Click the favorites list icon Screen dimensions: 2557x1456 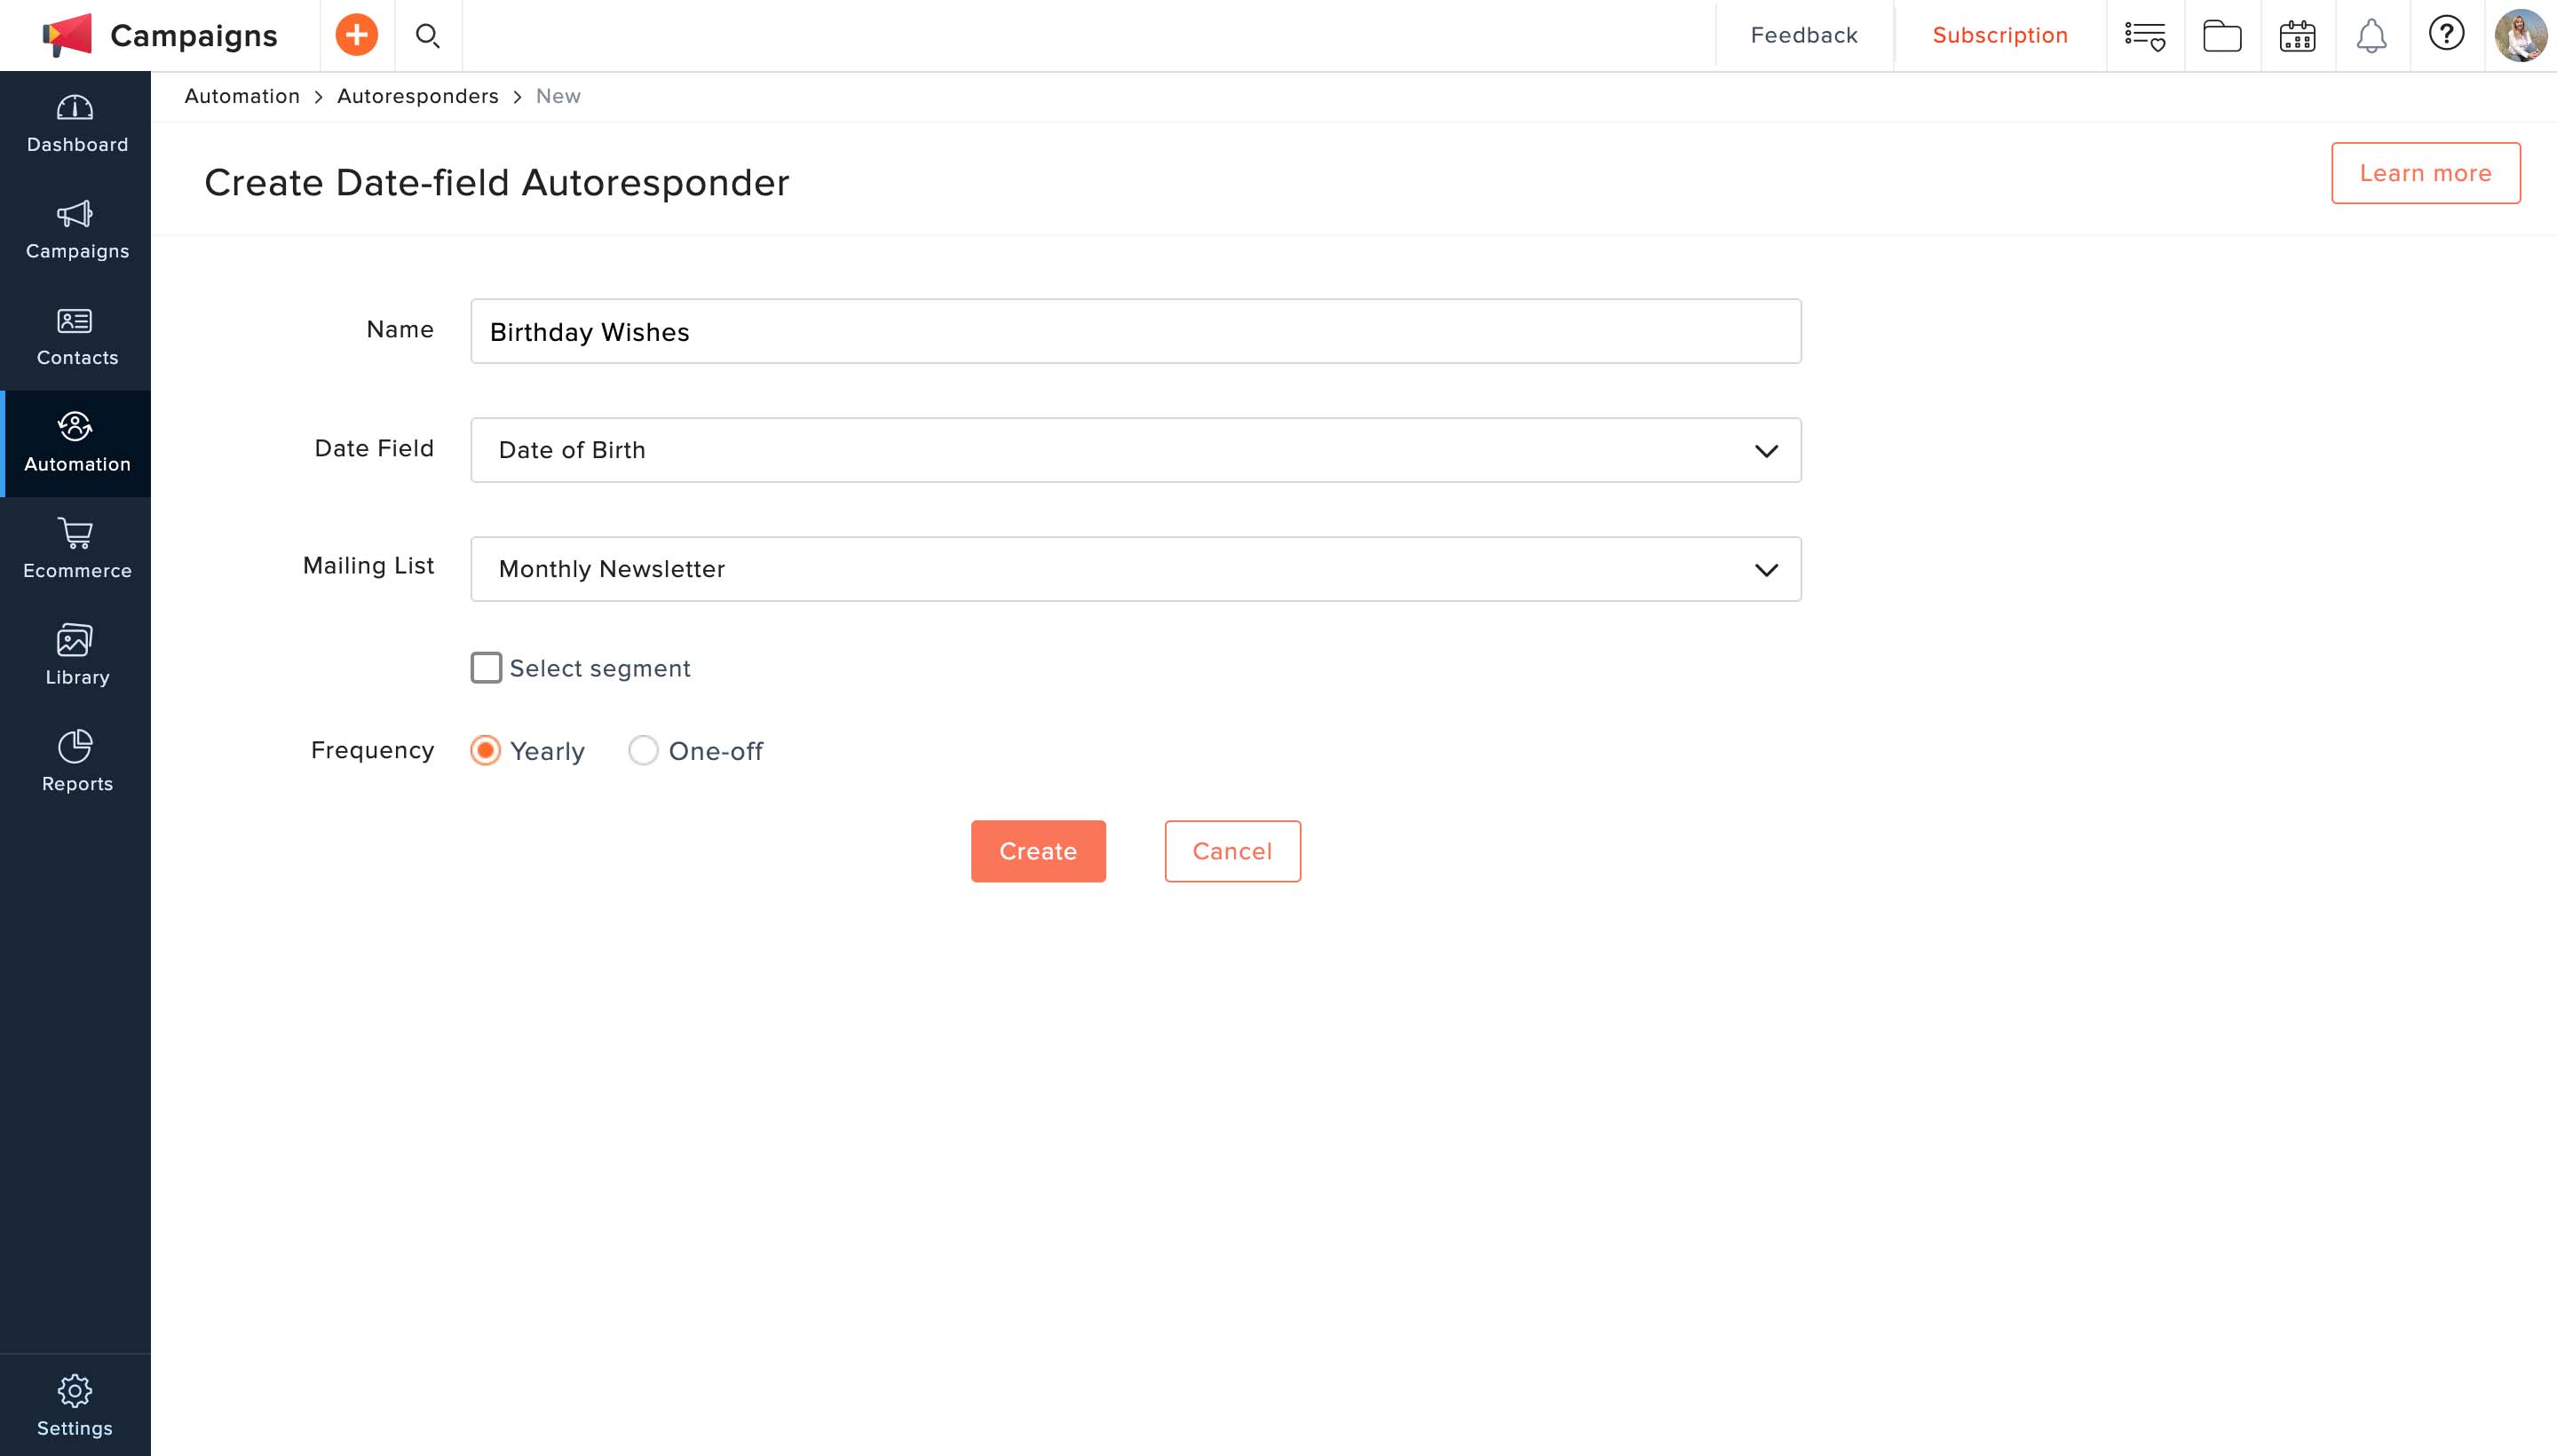pyautogui.click(x=2145, y=37)
